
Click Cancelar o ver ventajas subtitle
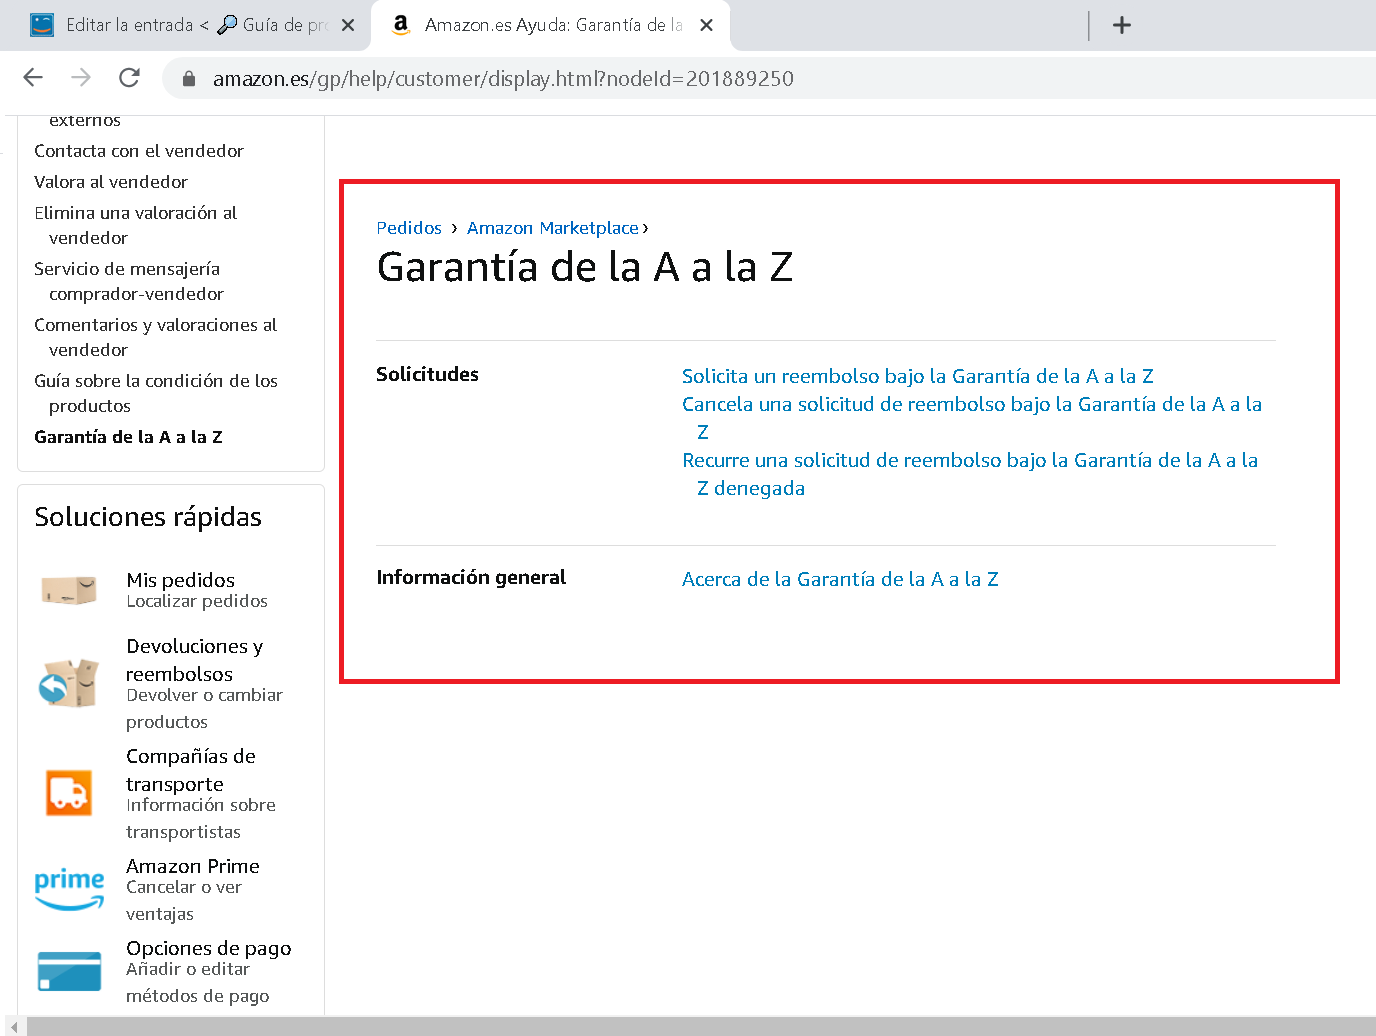[184, 900]
